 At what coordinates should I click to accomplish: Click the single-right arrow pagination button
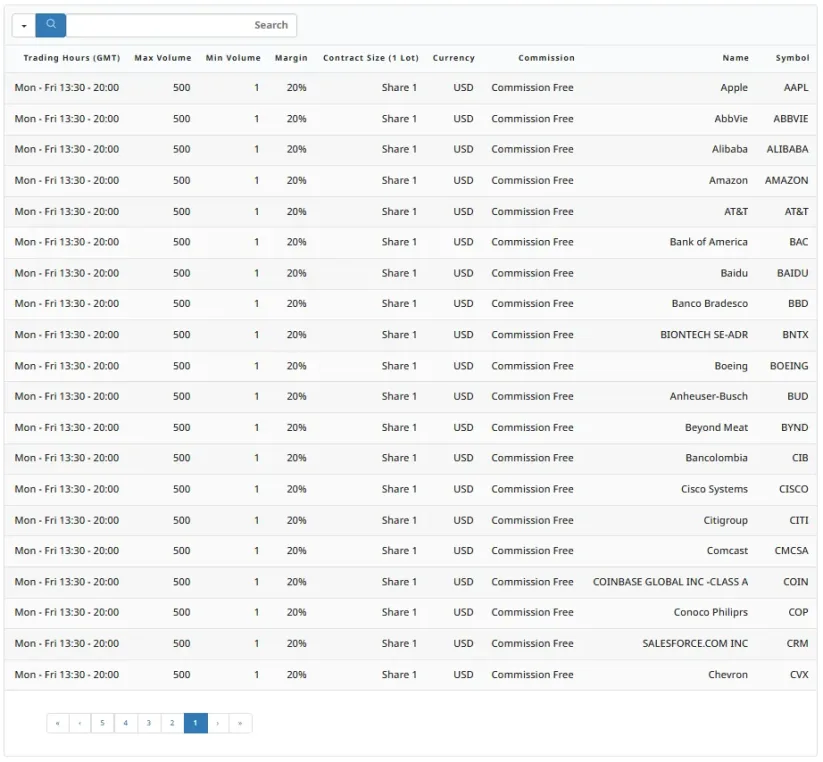tap(218, 723)
